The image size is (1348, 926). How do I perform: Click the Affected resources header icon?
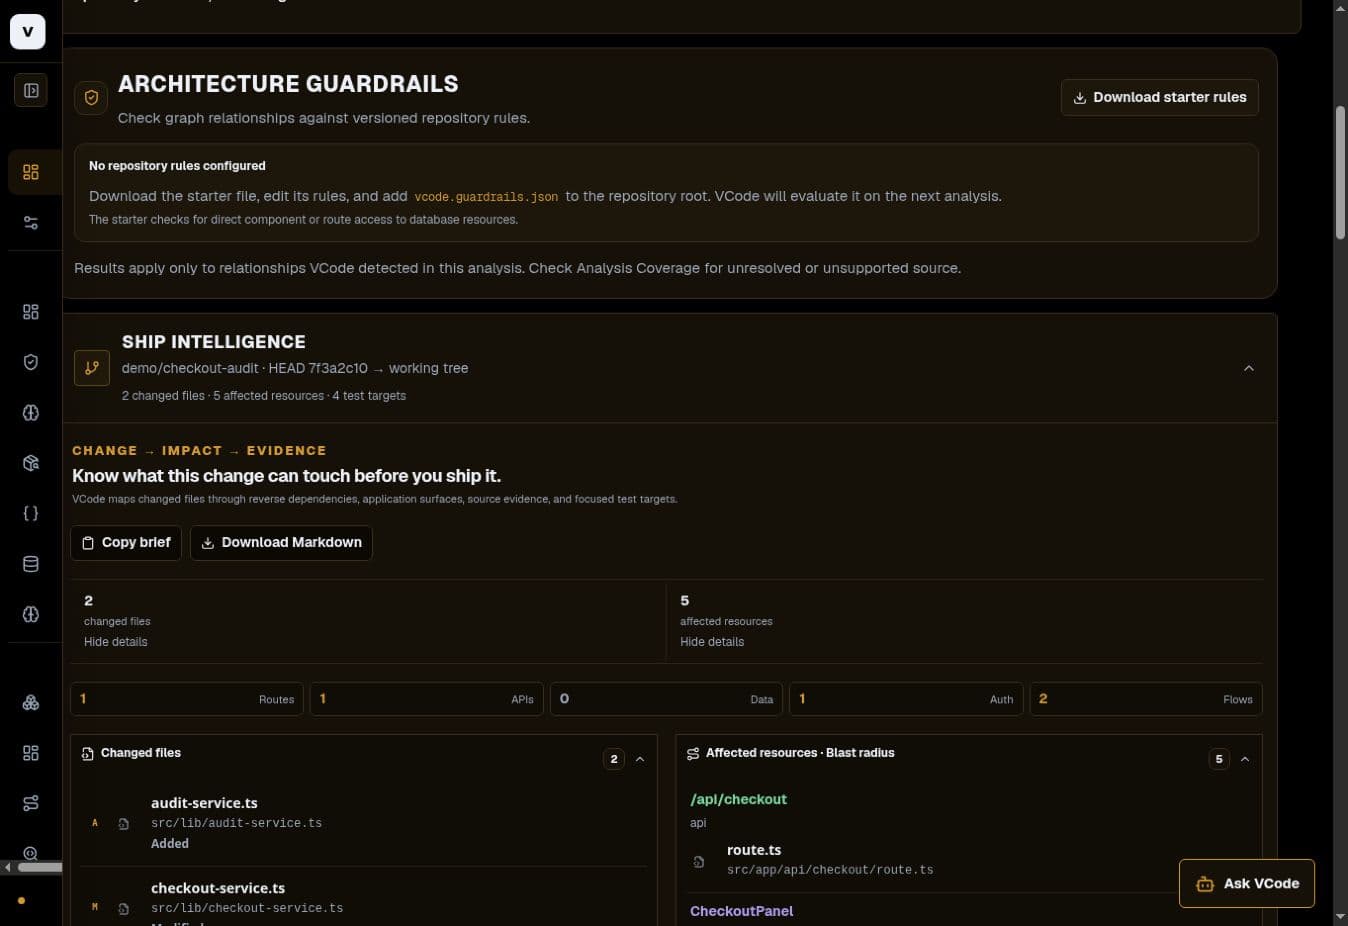693,754
